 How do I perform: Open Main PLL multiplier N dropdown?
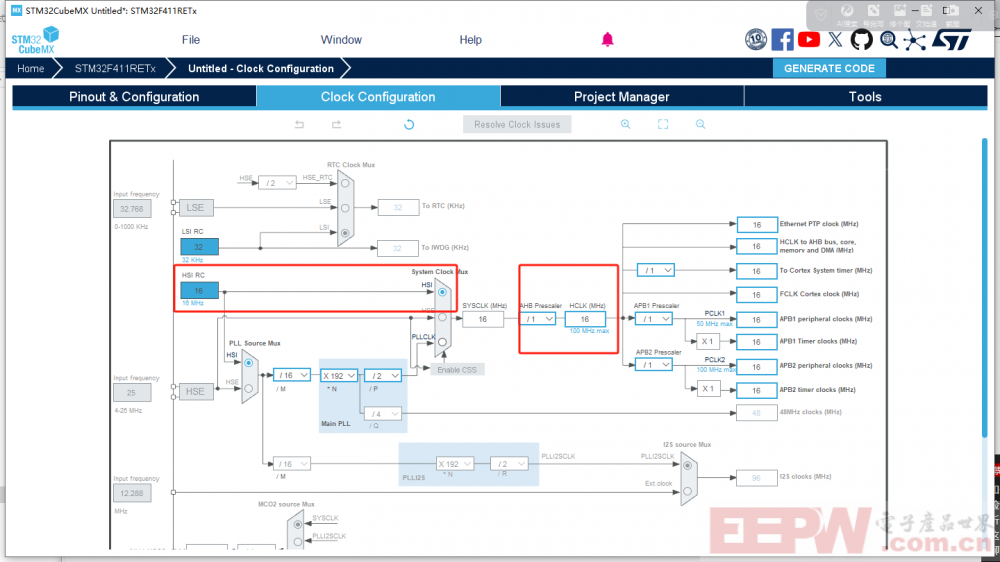point(339,376)
